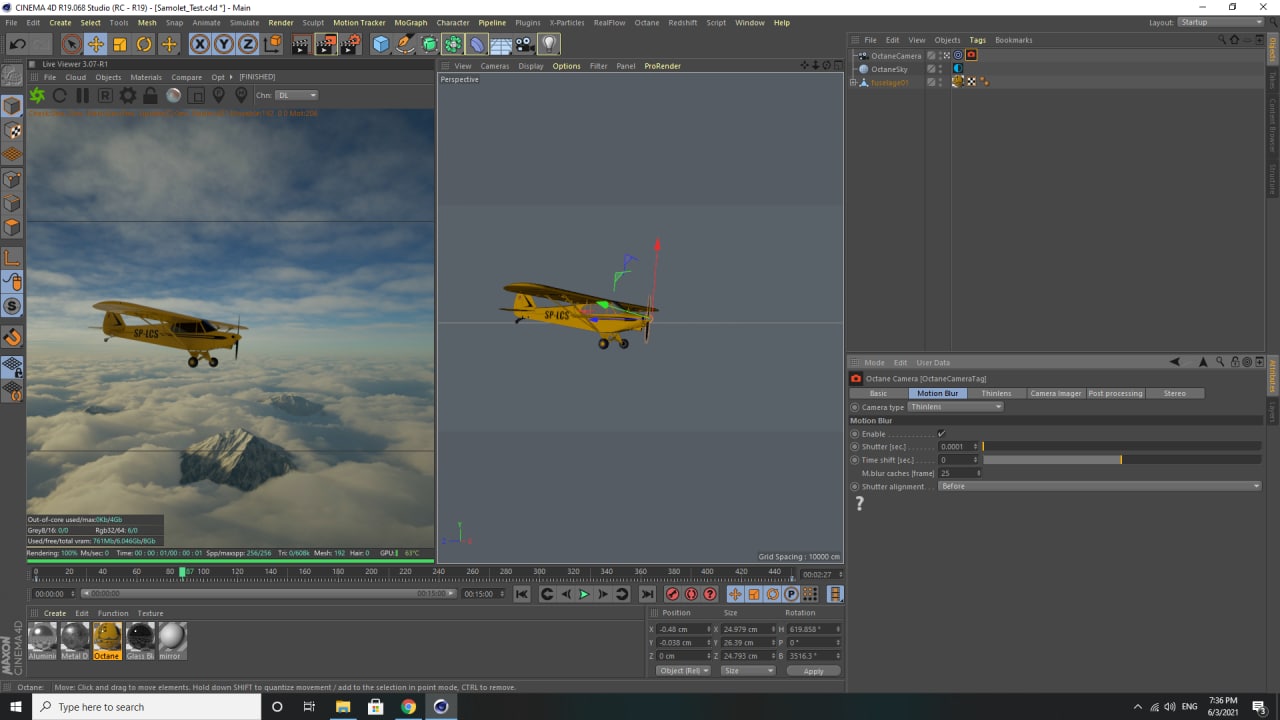
Task: Open the Octane menu
Action: click(647, 22)
